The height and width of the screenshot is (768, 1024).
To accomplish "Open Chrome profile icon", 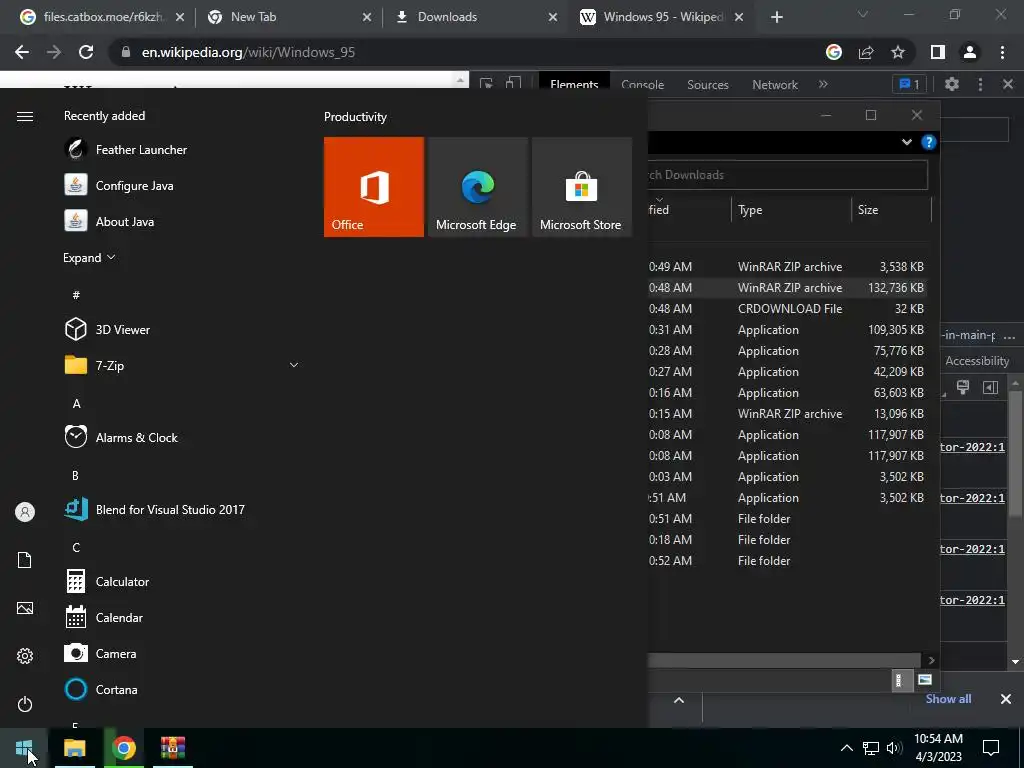I will pyautogui.click(x=970, y=52).
